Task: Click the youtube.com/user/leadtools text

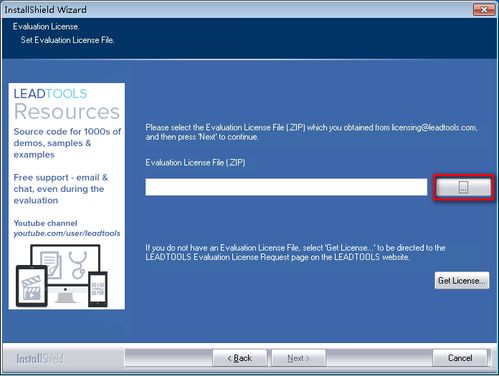Action: pos(67,233)
